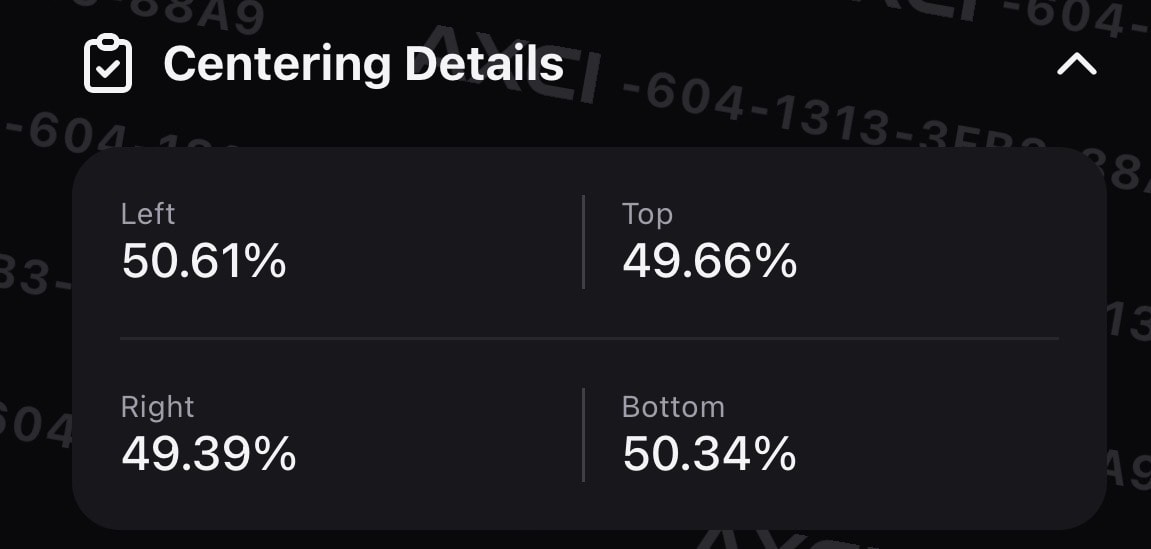Click the 50.34% bottom value
Screen dimensions: 1151x549
[x=709, y=454]
